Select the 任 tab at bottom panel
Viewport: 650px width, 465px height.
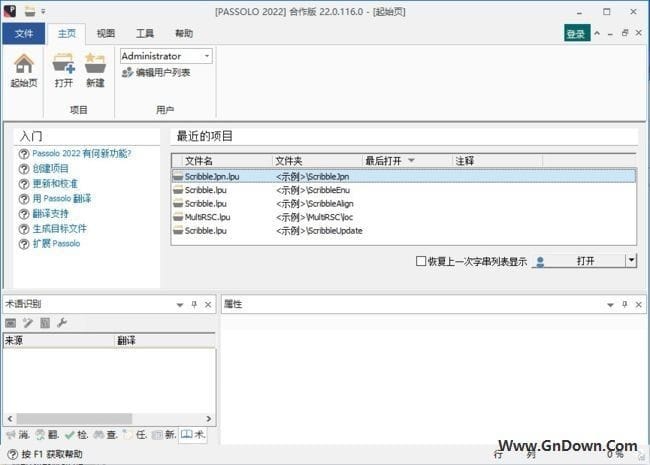click(135, 435)
